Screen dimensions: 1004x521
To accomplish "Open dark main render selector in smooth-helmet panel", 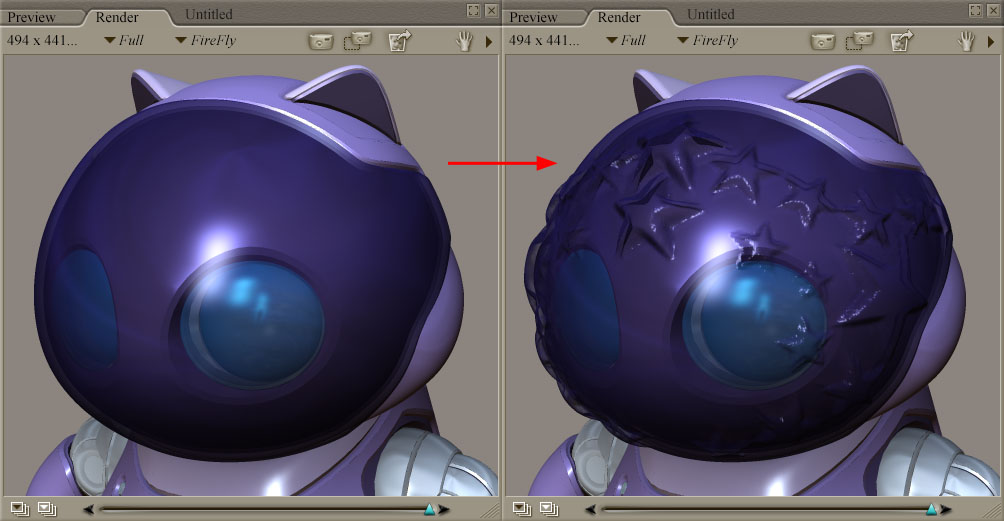I will [20, 509].
